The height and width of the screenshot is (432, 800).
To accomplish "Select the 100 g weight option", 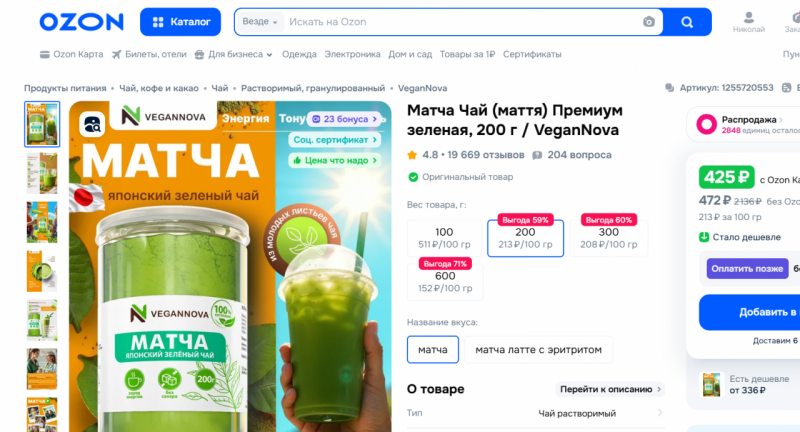I will pyautogui.click(x=444, y=238).
